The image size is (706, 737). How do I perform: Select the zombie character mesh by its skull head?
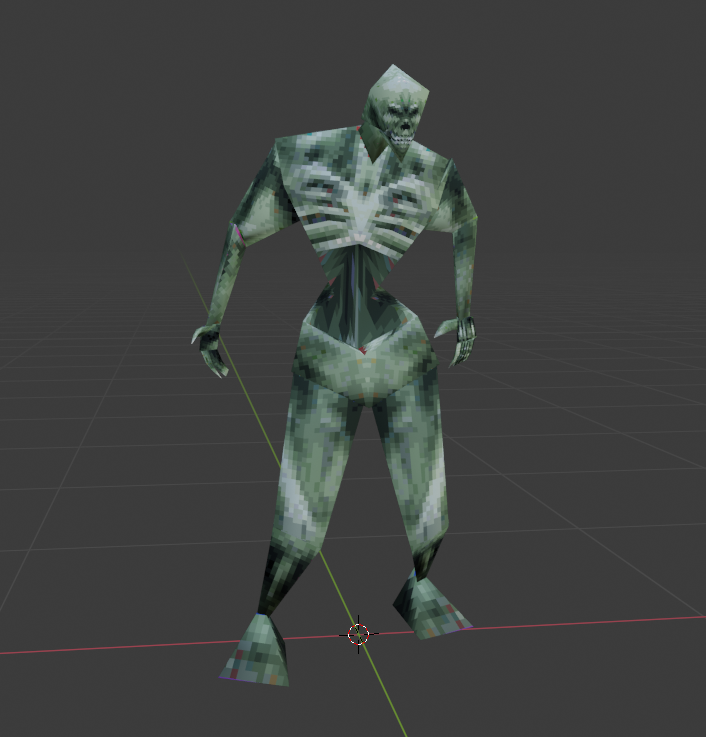[396, 113]
